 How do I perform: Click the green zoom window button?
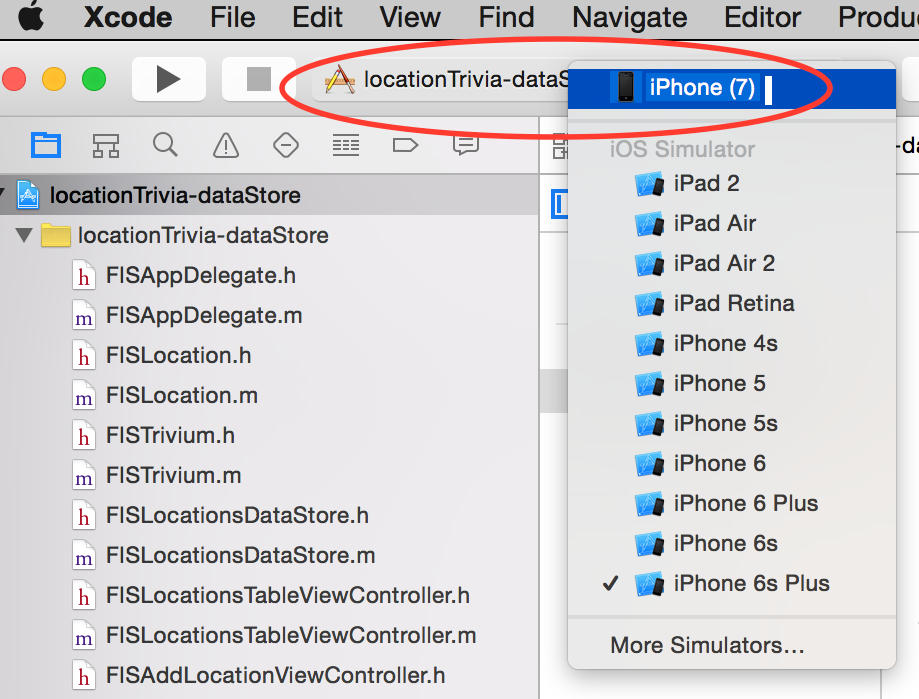94,79
